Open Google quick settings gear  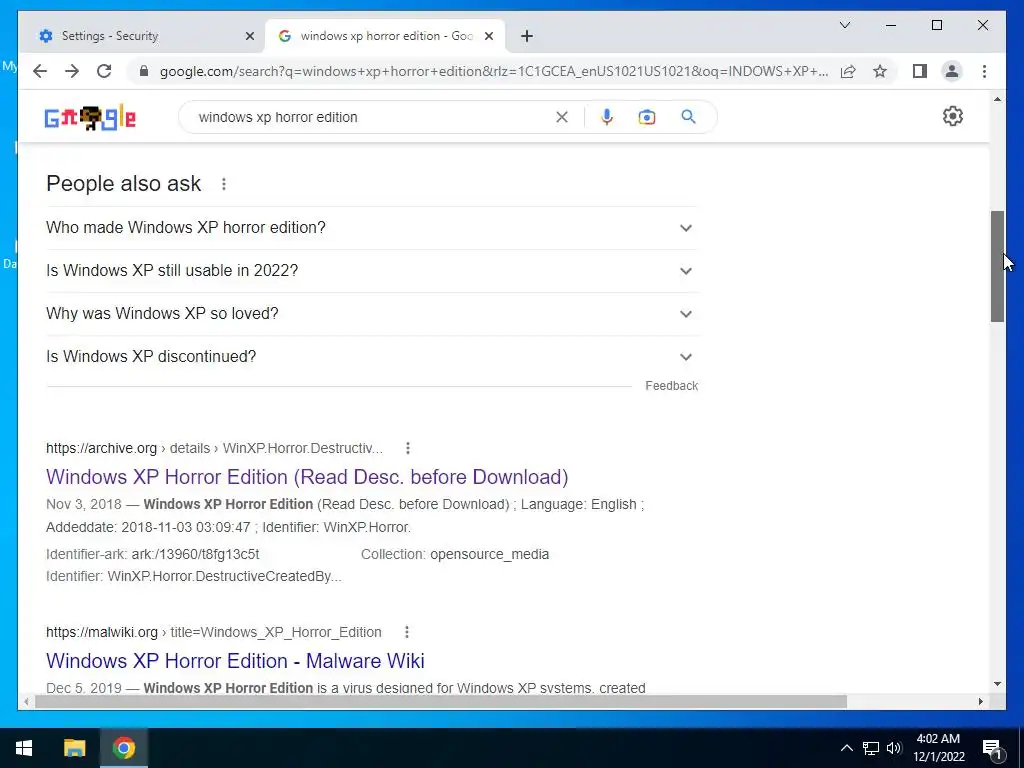click(953, 116)
